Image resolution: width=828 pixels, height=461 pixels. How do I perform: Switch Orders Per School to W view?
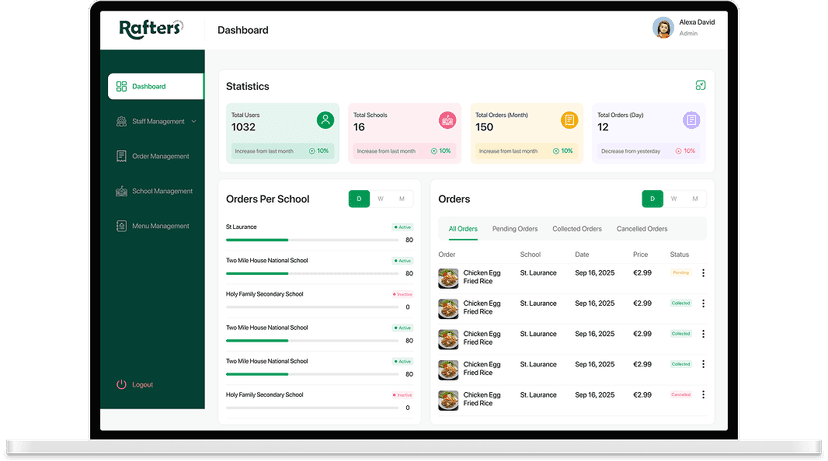click(380, 199)
